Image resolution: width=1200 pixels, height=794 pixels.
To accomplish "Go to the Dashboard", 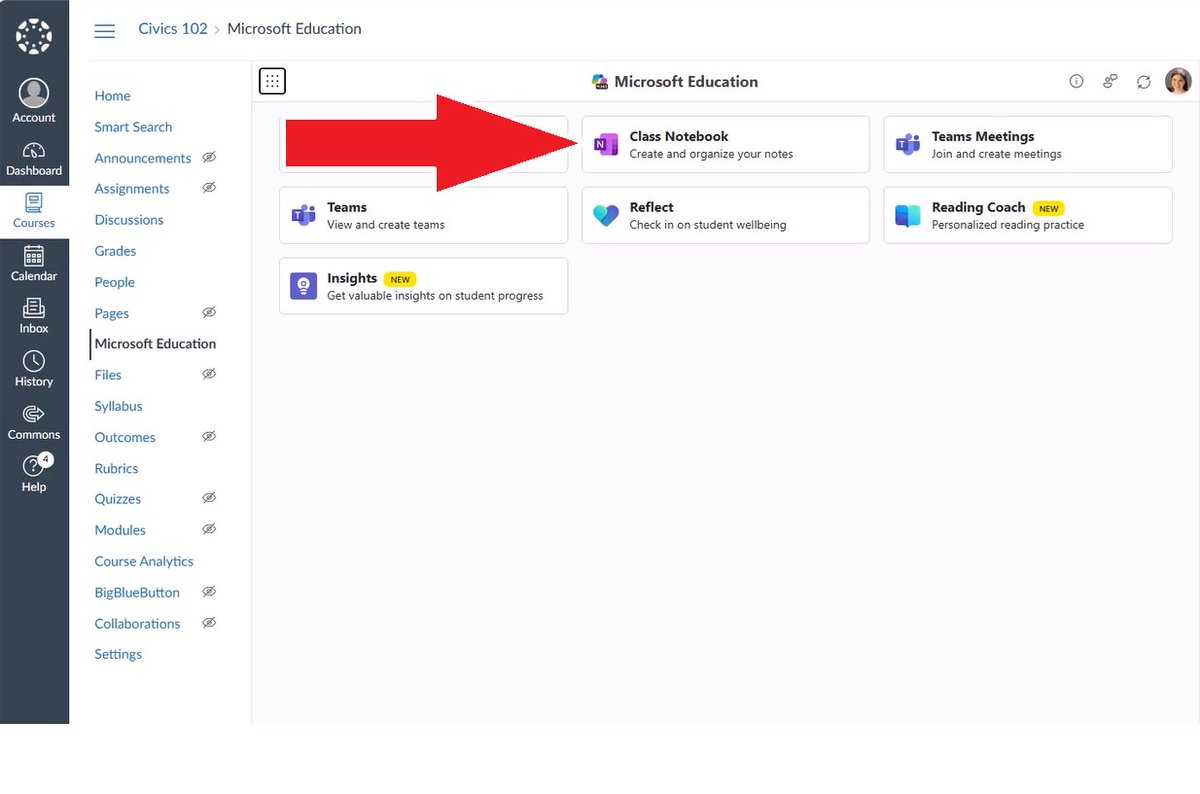I will 34,159.
